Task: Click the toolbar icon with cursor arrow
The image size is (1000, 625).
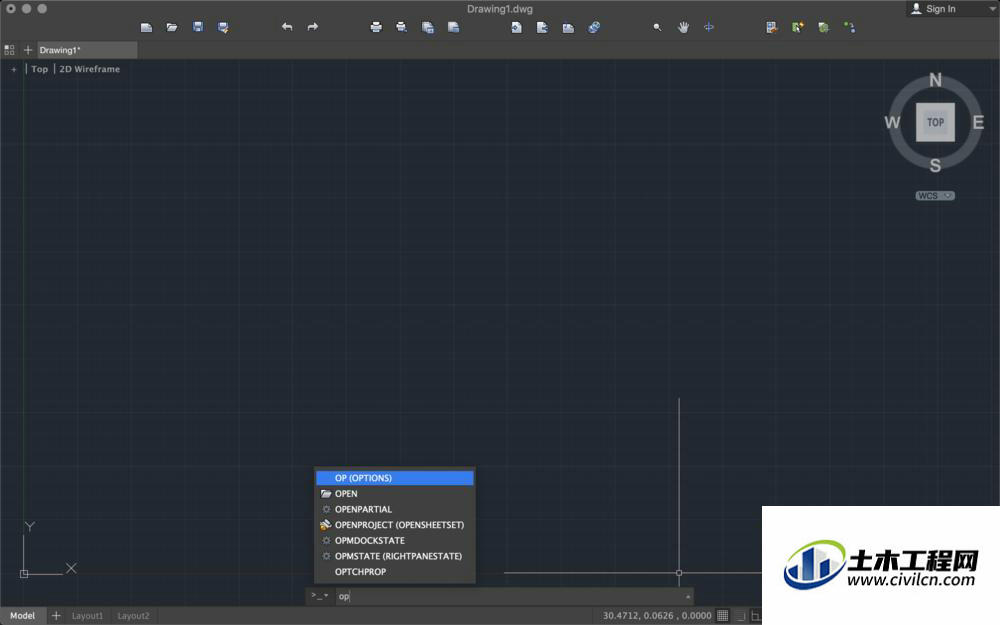Action: coord(798,27)
